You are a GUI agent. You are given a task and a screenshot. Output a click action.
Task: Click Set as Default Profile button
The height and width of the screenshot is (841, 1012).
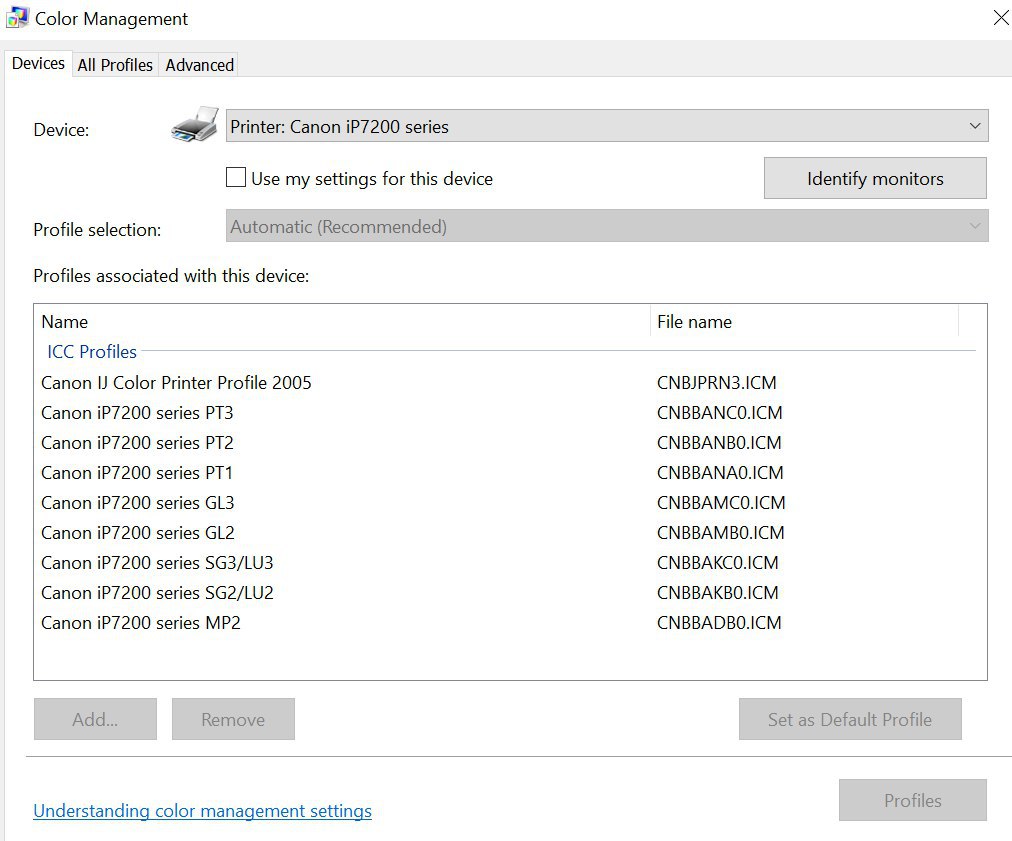point(850,719)
